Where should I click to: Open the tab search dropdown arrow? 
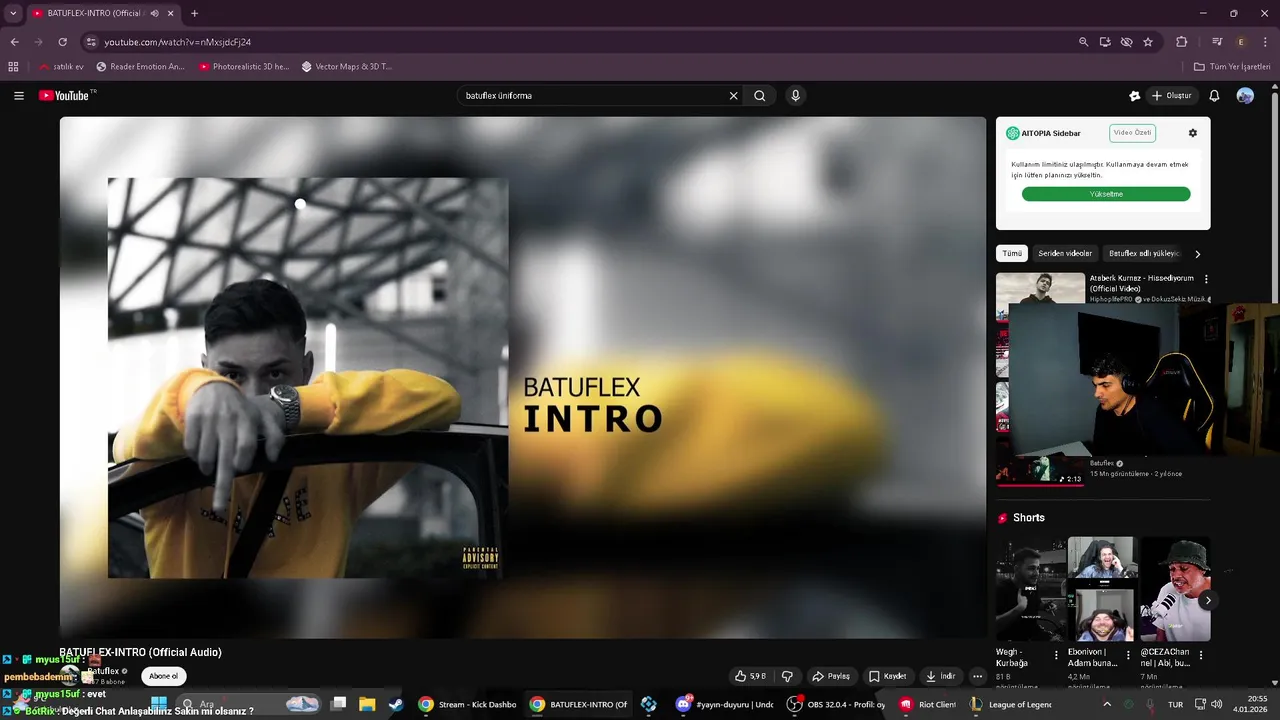coord(13,14)
